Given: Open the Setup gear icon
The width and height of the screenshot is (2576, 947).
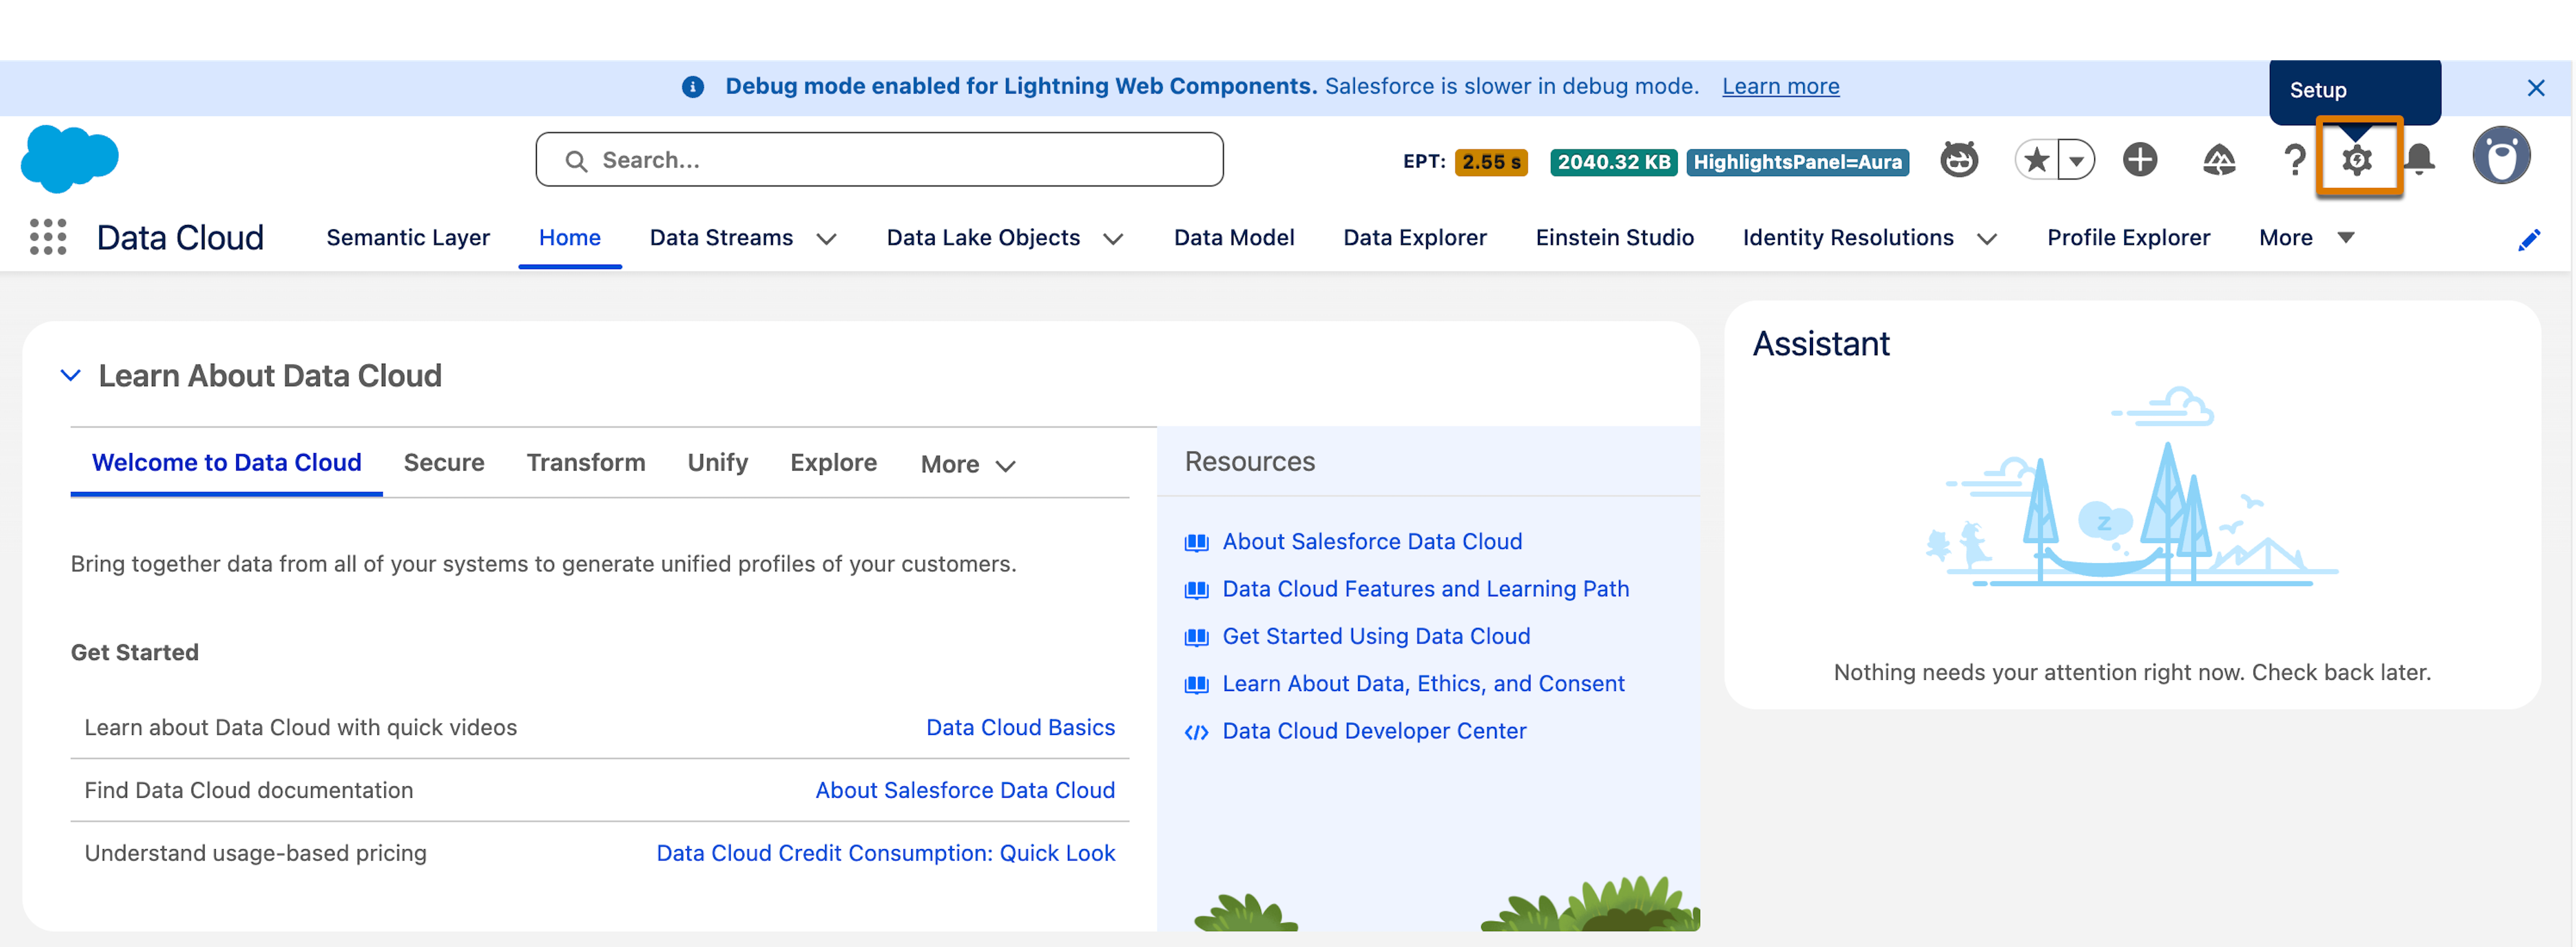Looking at the screenshot, I should 2357,159.
